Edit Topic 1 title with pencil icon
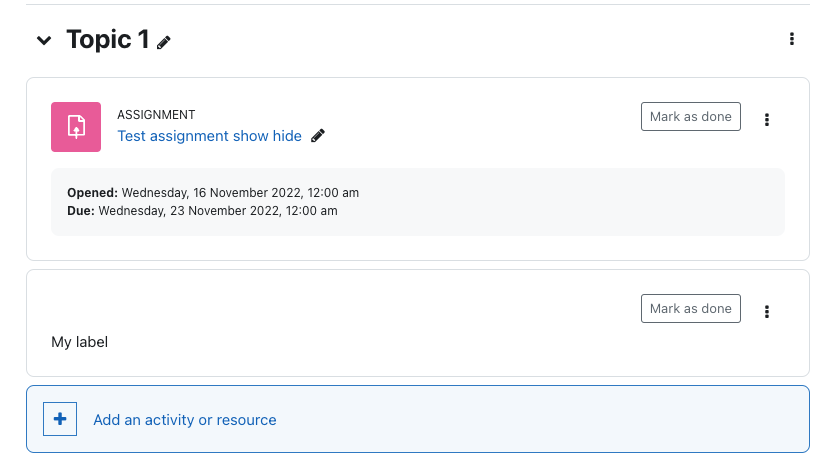840x467 pixels. tap(163, 43)
